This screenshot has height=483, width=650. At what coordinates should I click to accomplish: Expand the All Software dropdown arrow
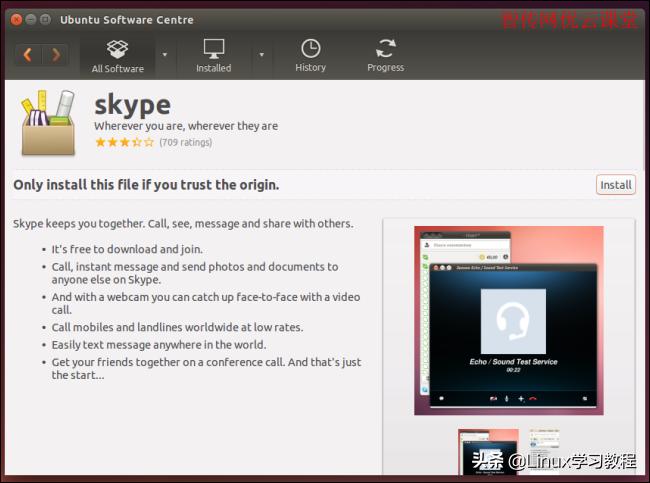[x=164, y=55]
